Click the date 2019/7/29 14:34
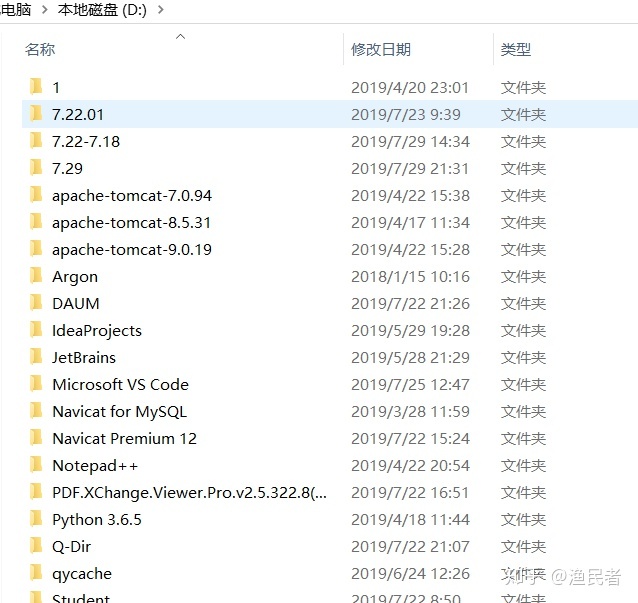The width and height of the screenshot is (638, 603). tap(411, 142)
